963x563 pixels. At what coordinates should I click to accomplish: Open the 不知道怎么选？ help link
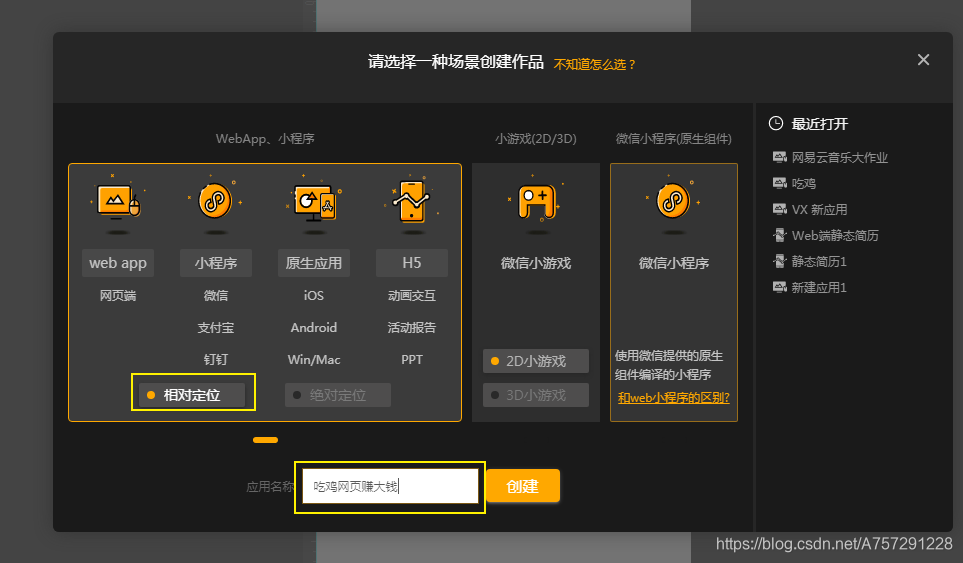(x=595, y=64)
